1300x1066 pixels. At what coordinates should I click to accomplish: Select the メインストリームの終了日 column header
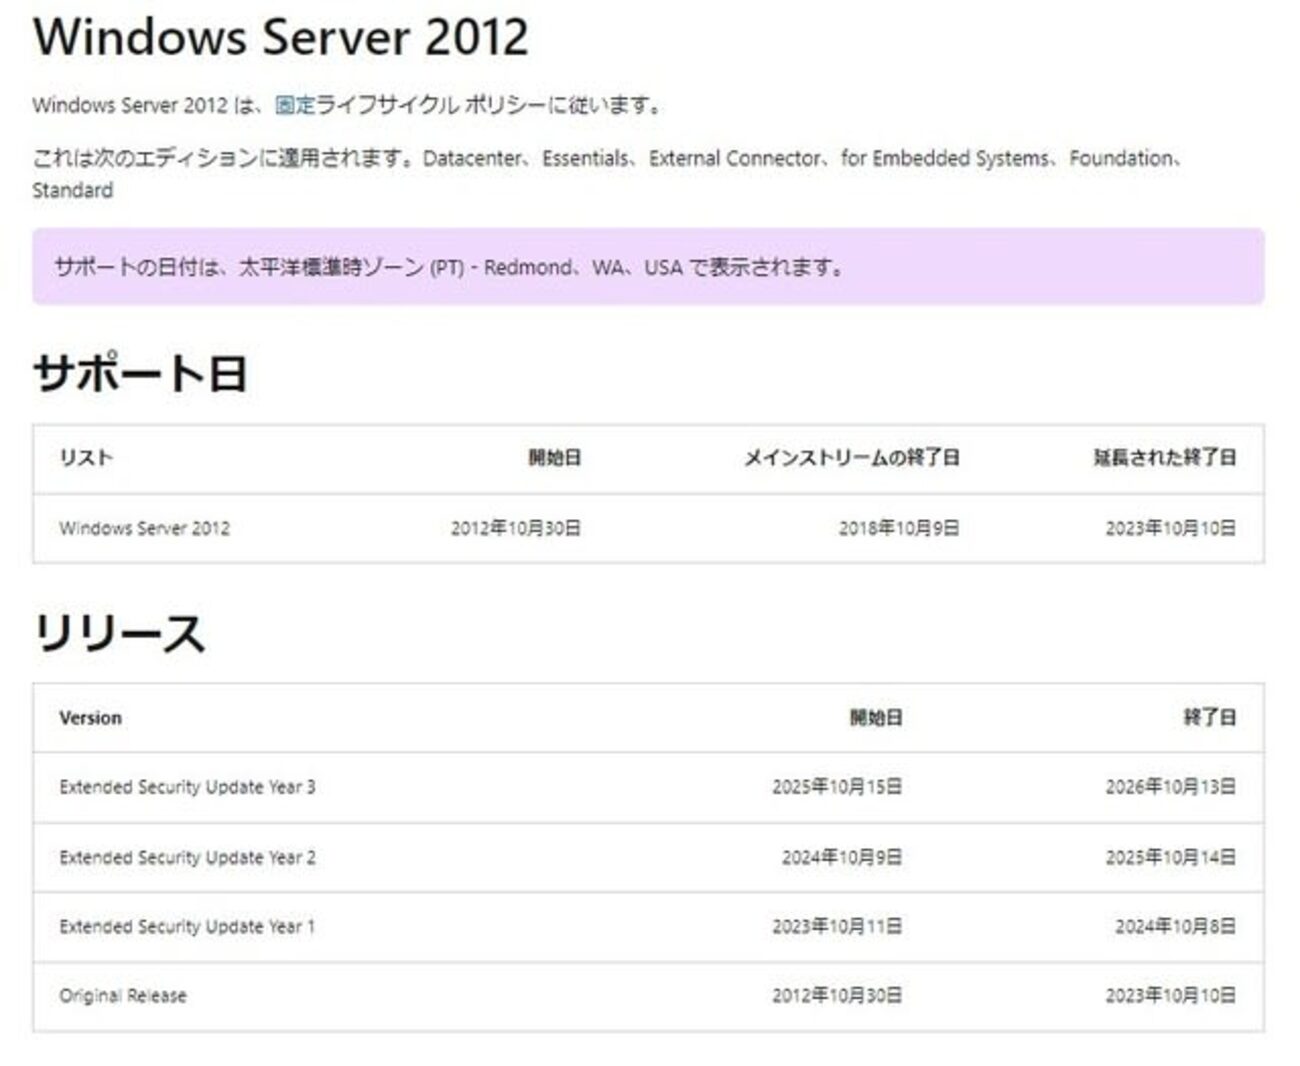click(x=855, y=458)
